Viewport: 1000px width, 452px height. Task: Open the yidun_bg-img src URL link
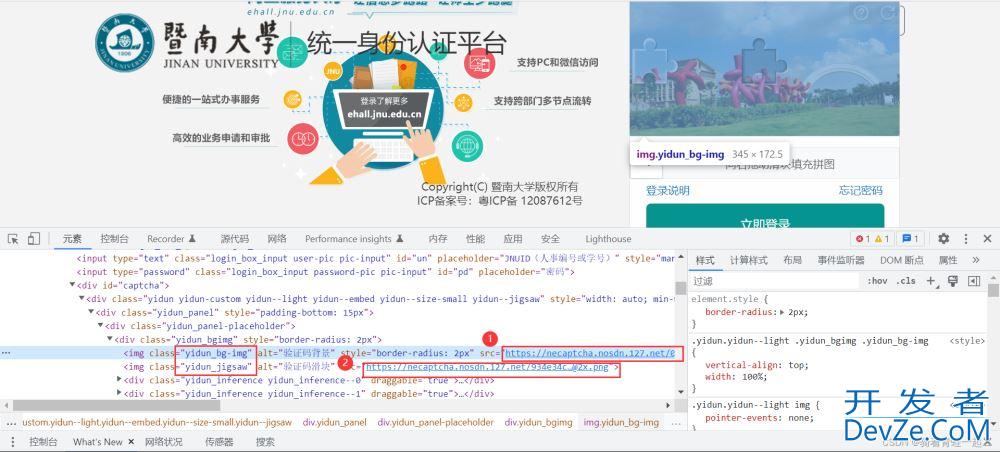click(x=590, y=353)
